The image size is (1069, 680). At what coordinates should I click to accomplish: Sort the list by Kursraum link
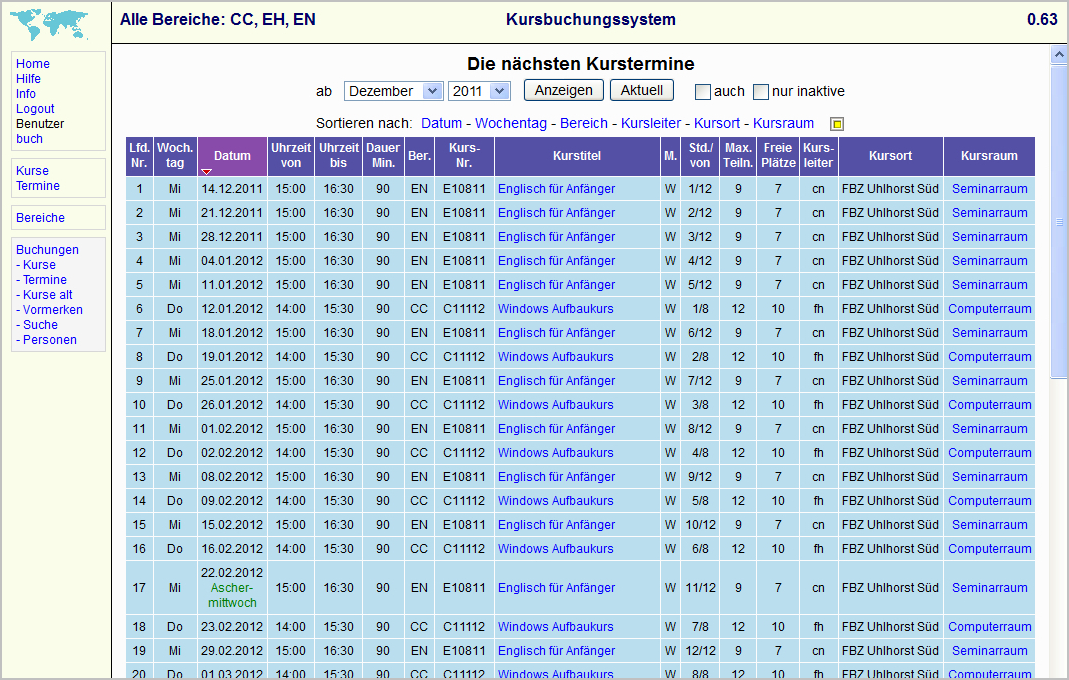(x=783, y=123)
